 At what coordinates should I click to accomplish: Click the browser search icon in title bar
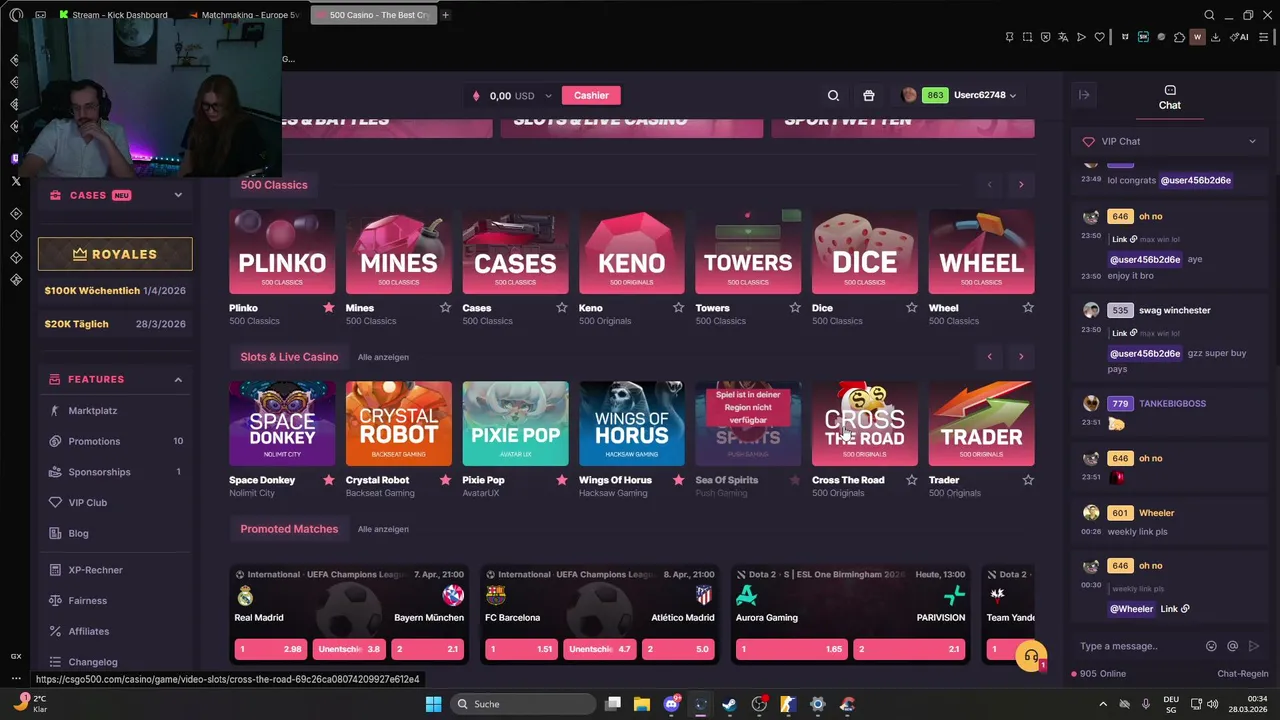(1209, 15)
